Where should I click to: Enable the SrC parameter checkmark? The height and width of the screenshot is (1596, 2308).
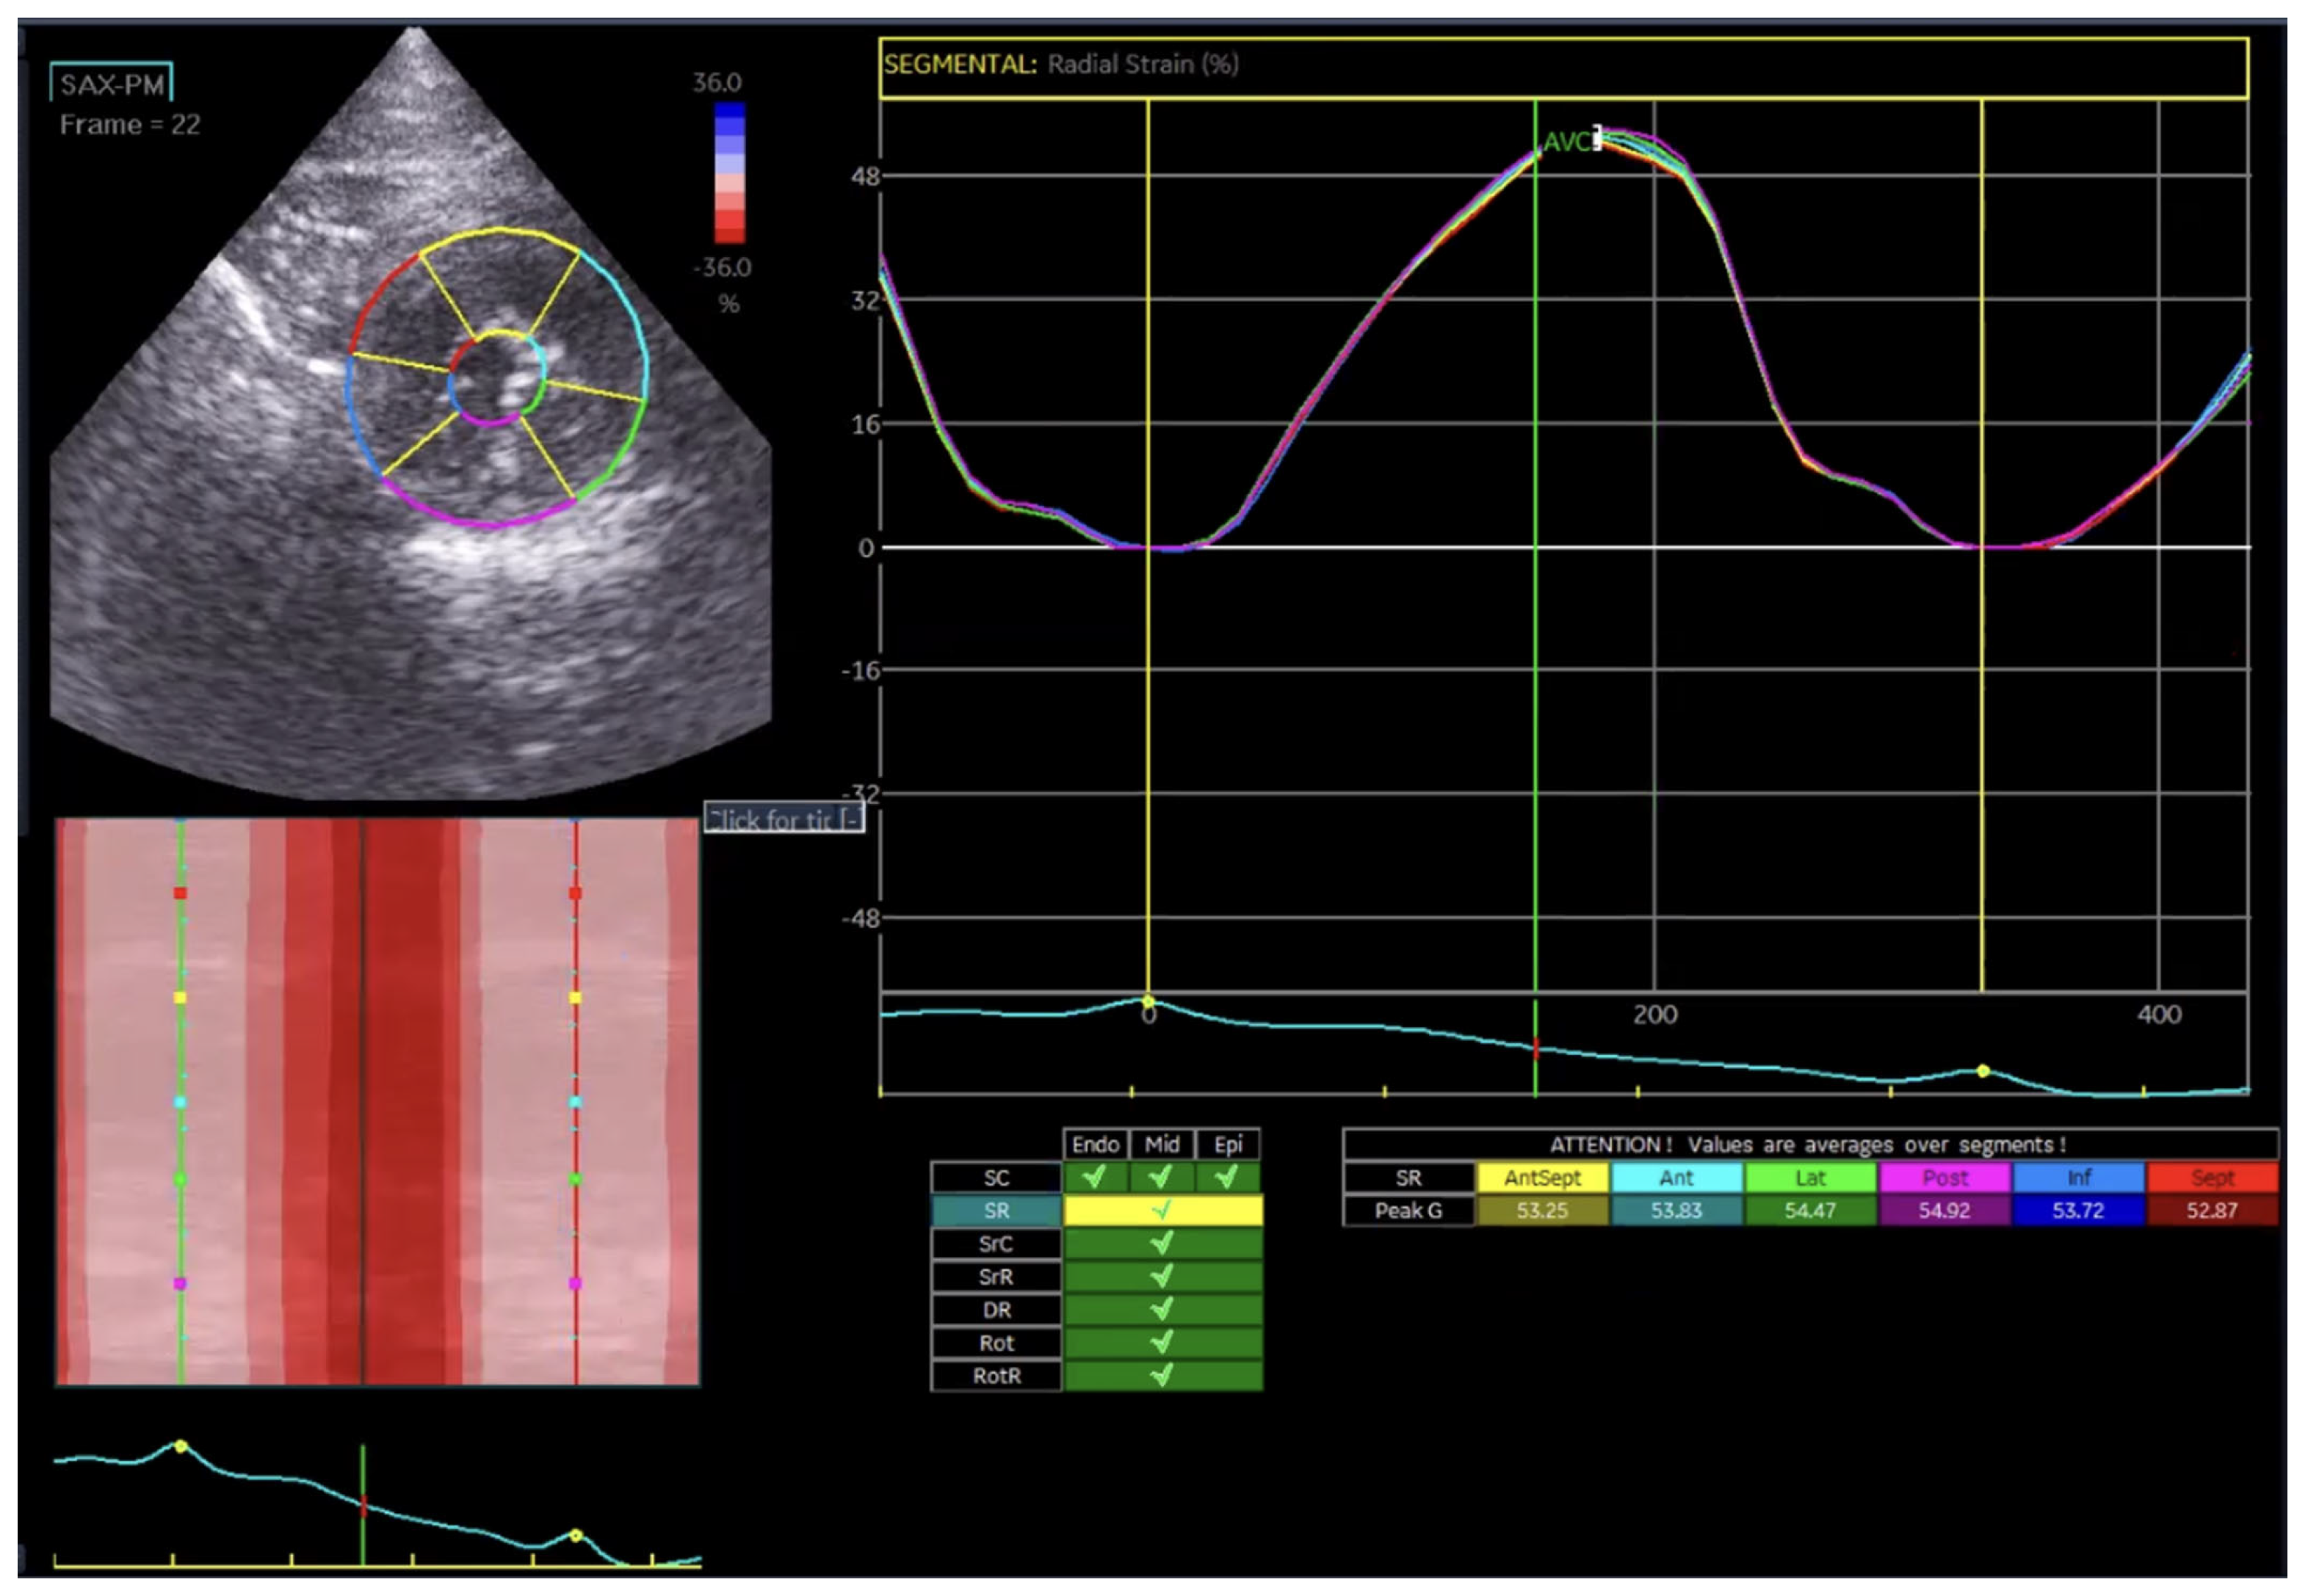pos(1162,1243)
